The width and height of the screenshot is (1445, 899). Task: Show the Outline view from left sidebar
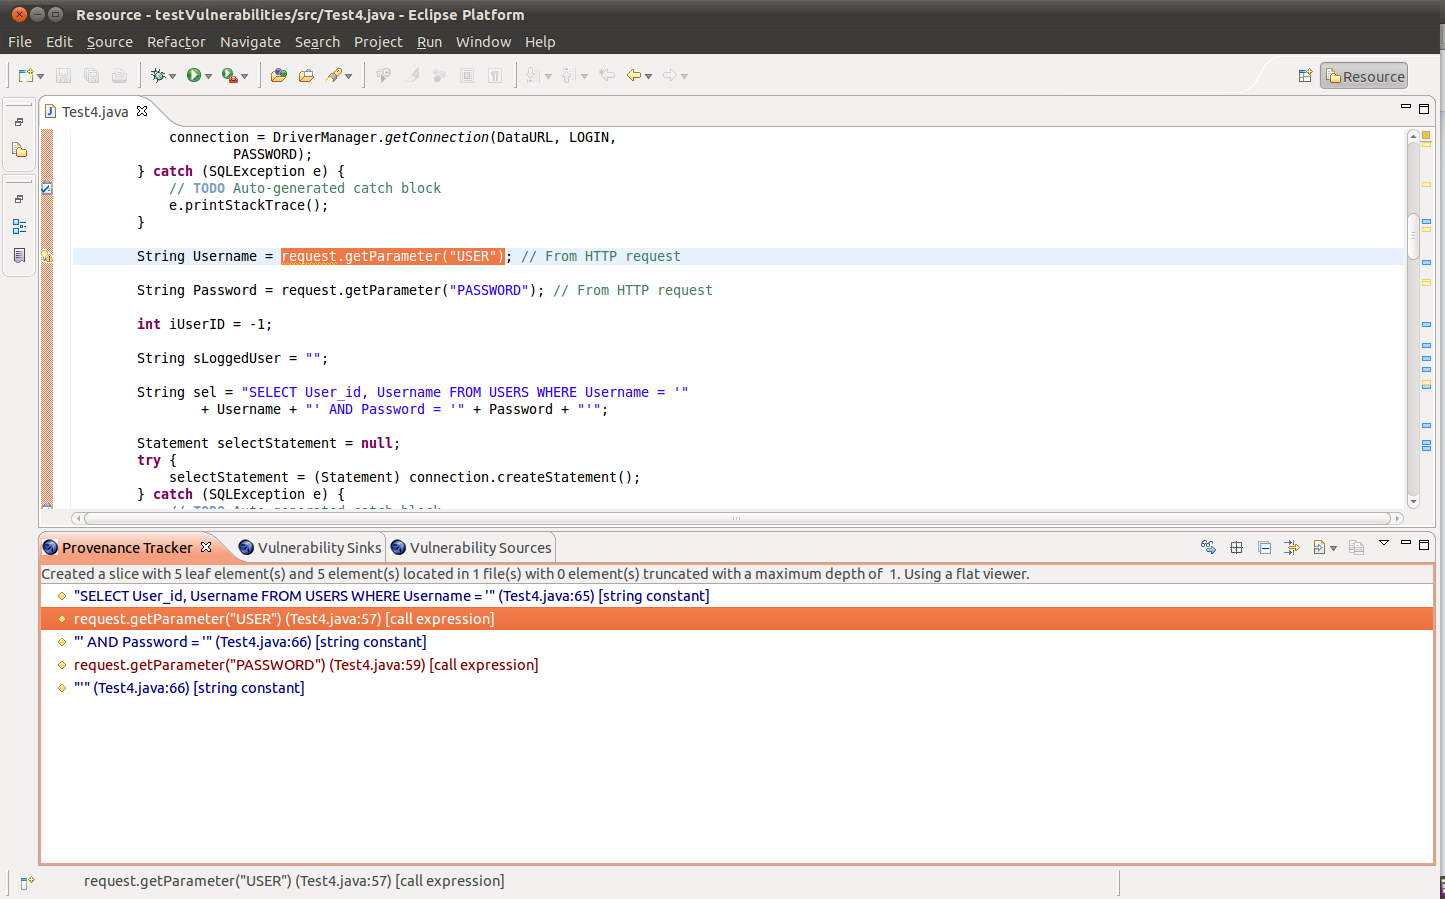19,227
